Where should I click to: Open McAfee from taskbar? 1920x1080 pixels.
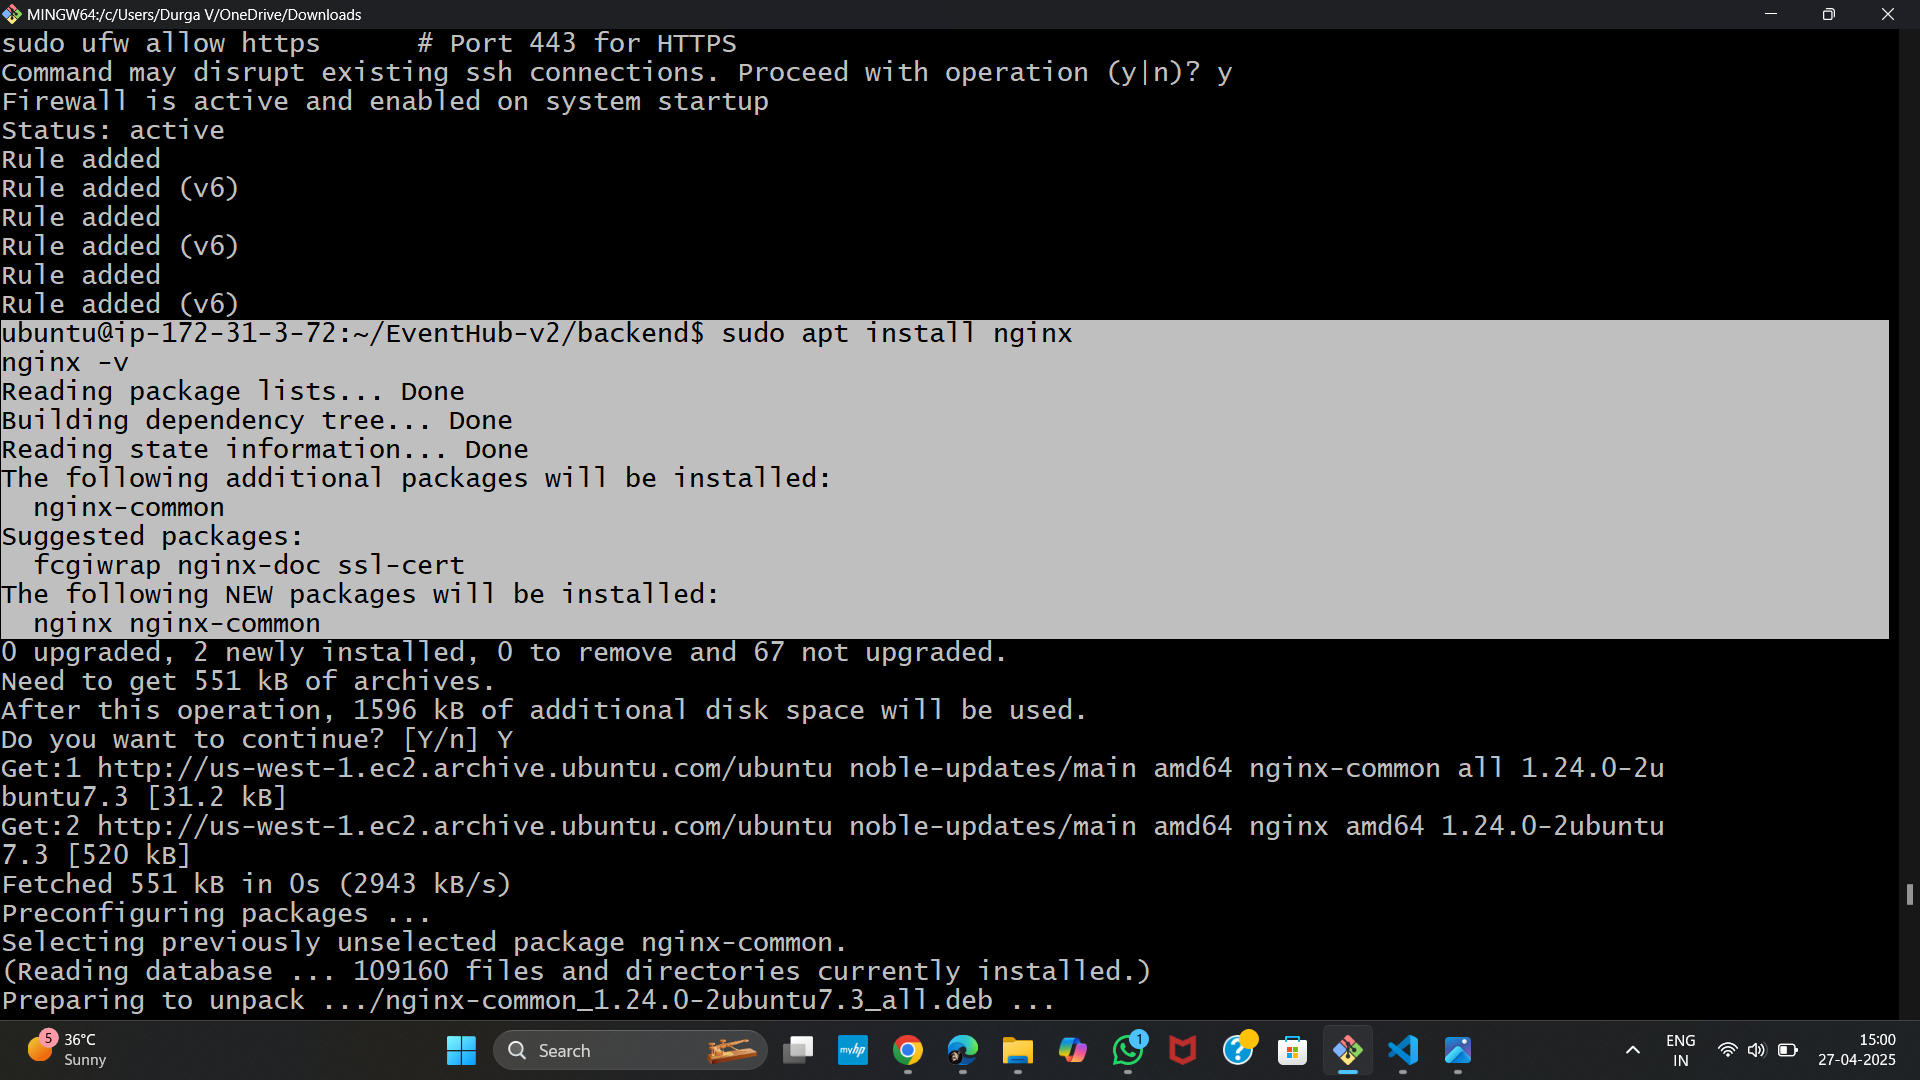coord(1183,1050)
